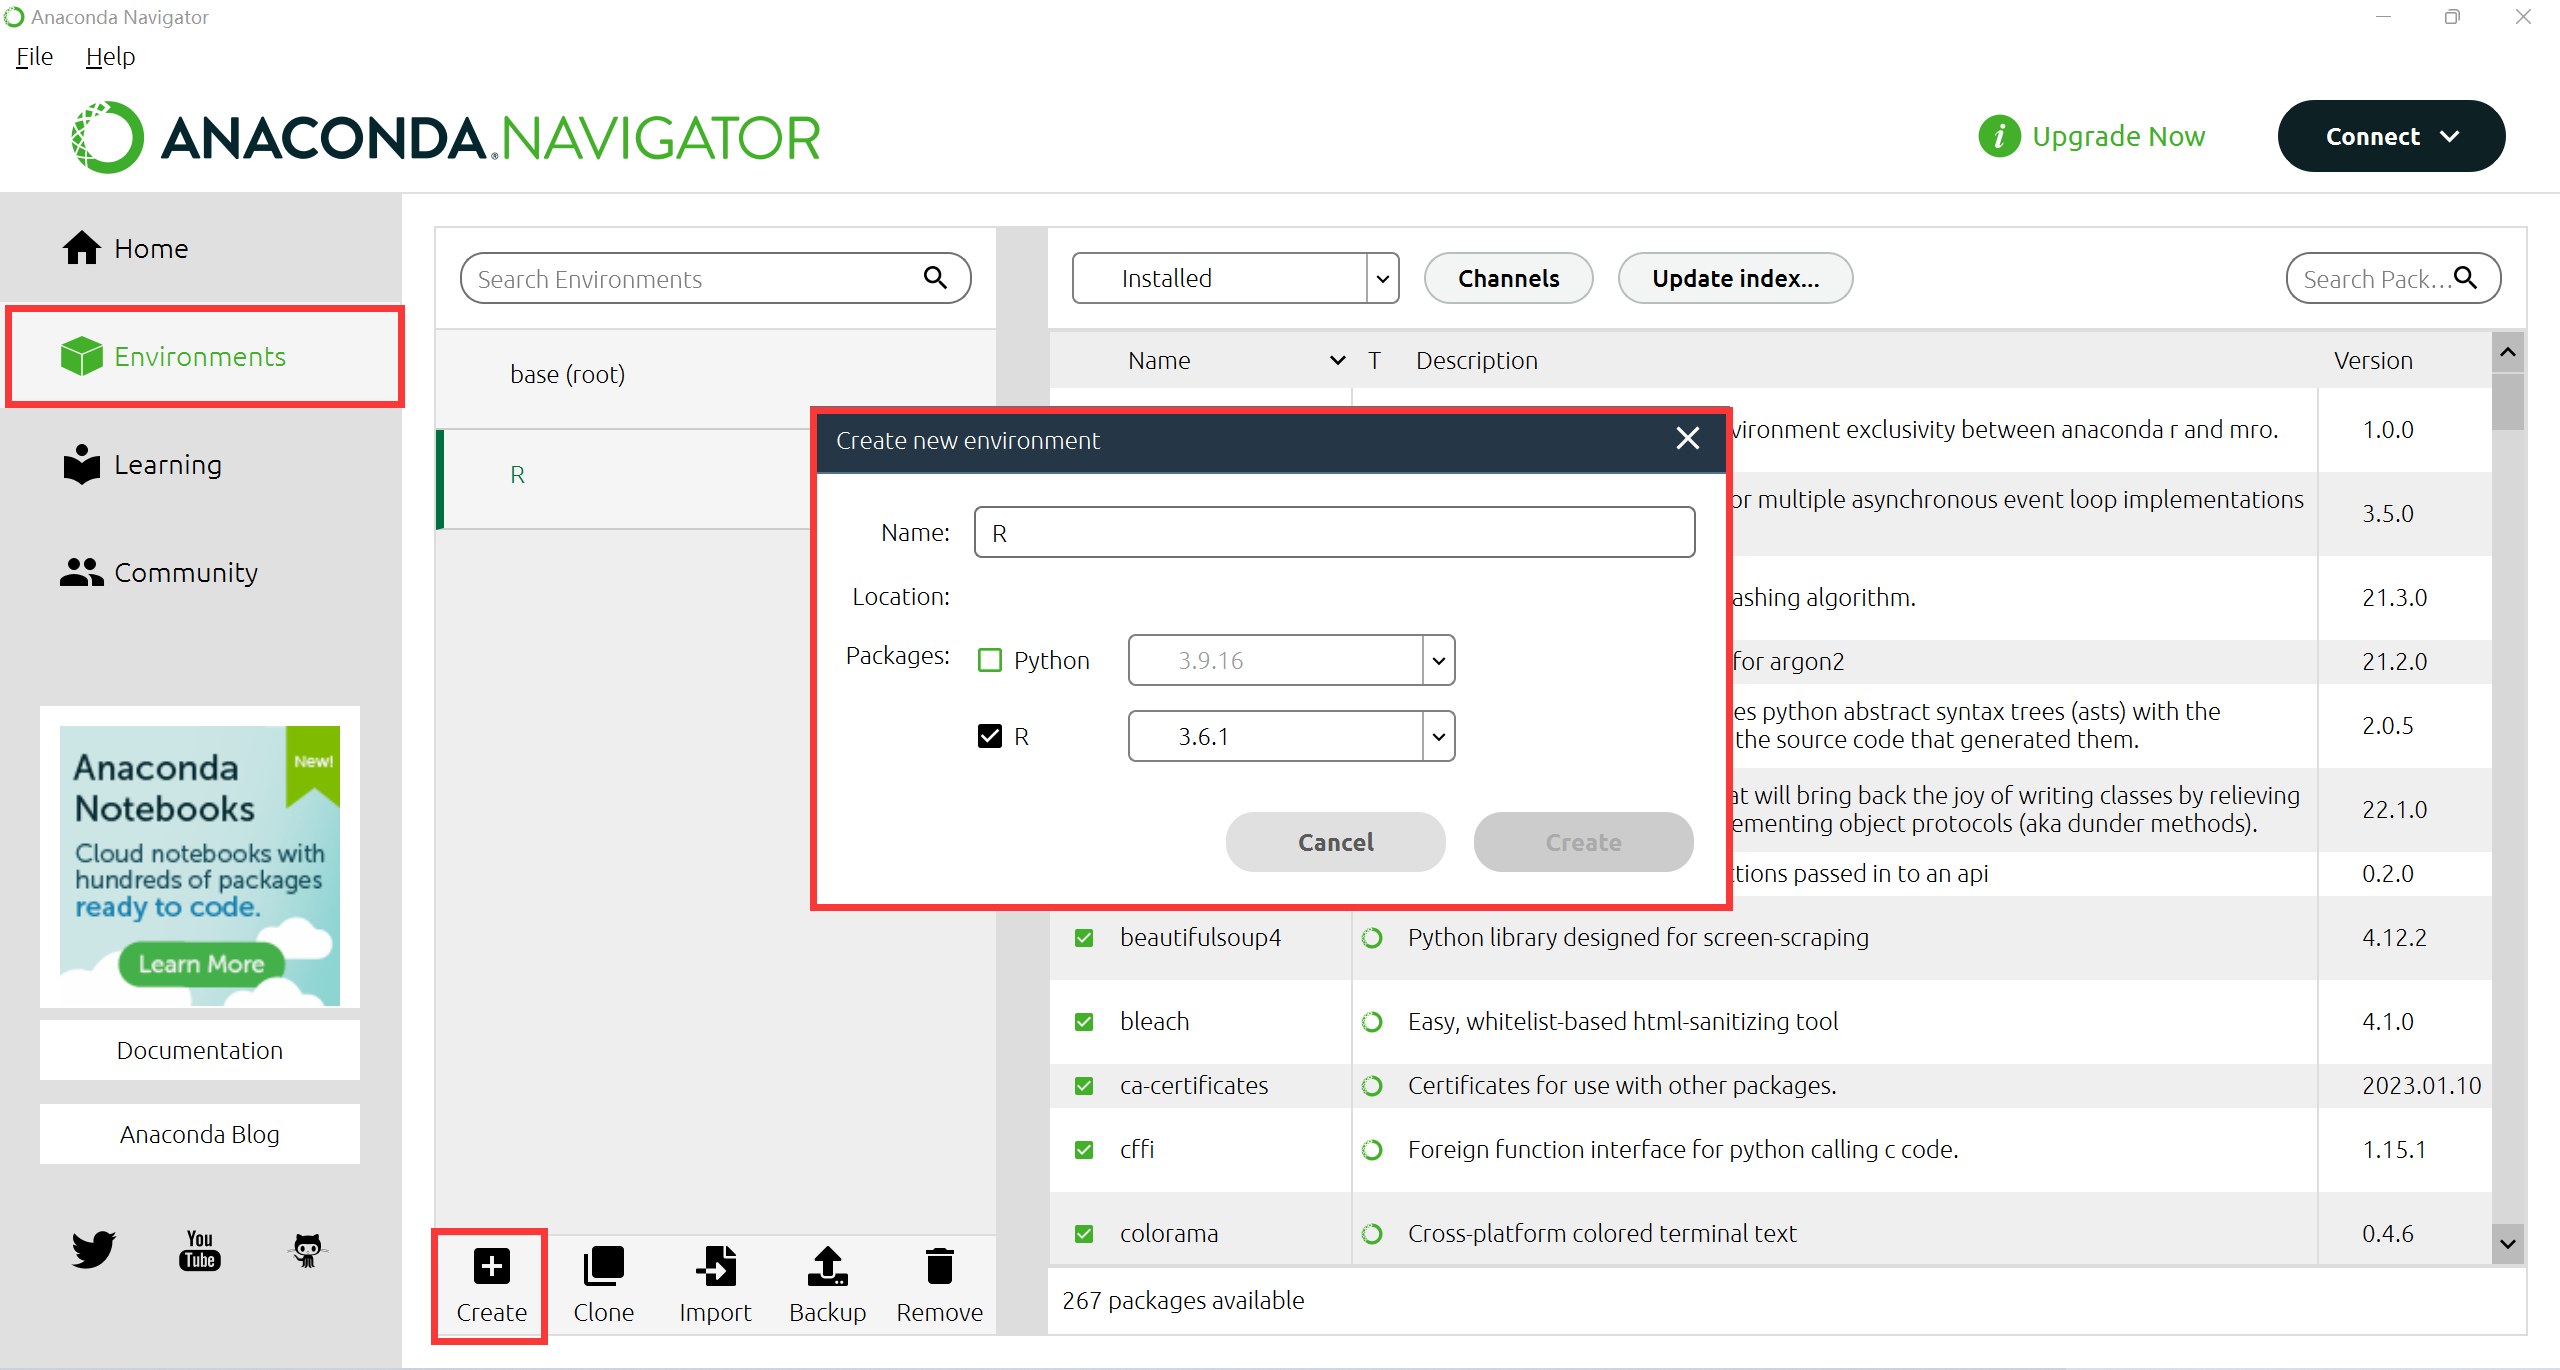Open the File menu
2560x1370 pixels.
tap(34, 56)
